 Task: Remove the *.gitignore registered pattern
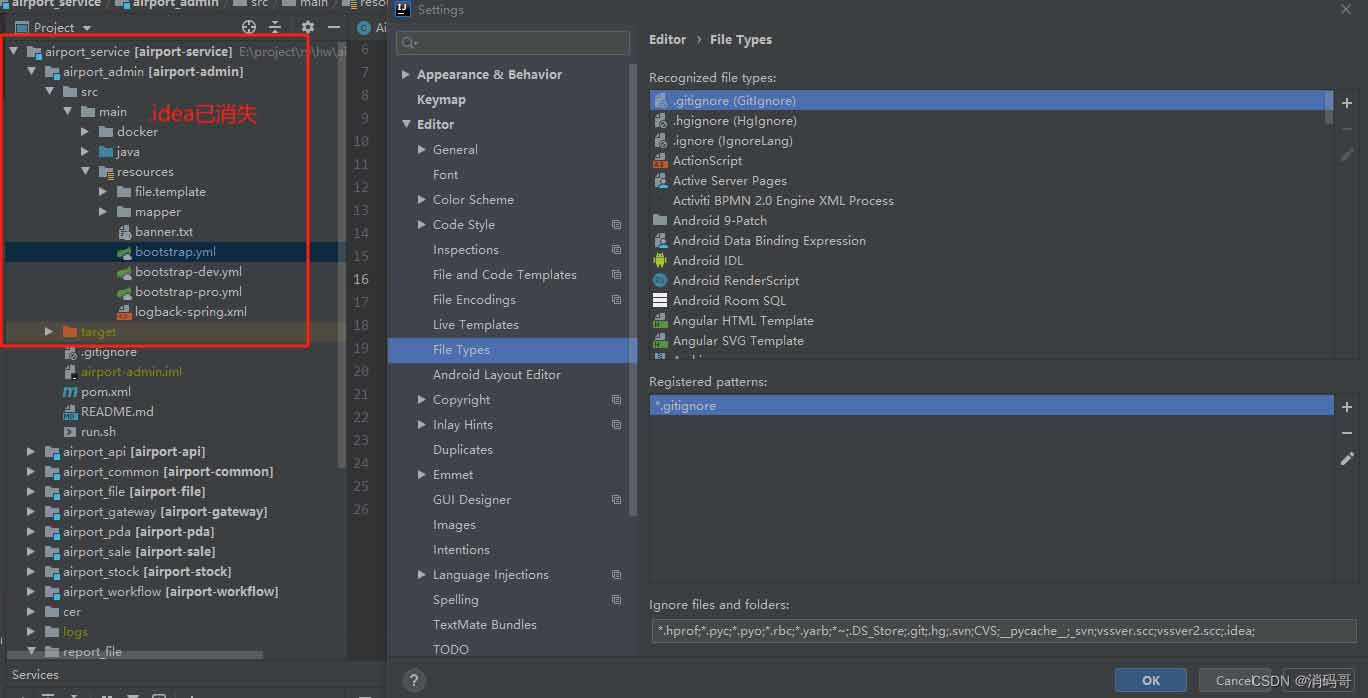(x=1347, y=433)
